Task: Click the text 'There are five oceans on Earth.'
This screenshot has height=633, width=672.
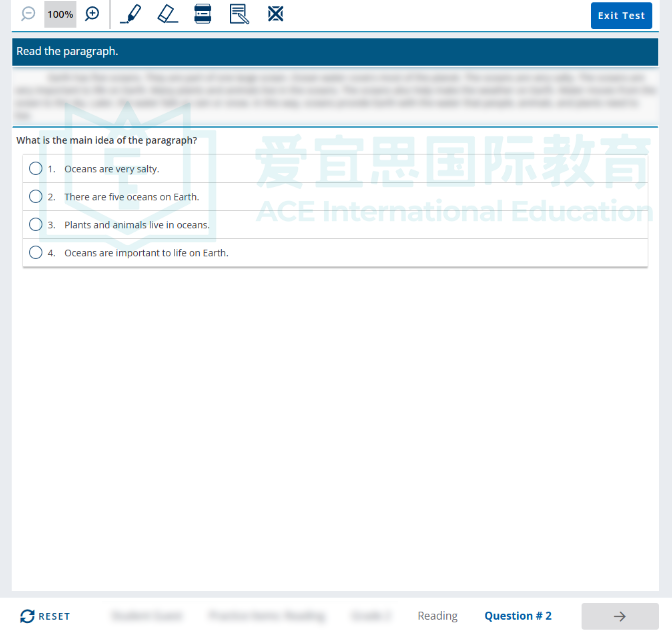Action: 132,197
